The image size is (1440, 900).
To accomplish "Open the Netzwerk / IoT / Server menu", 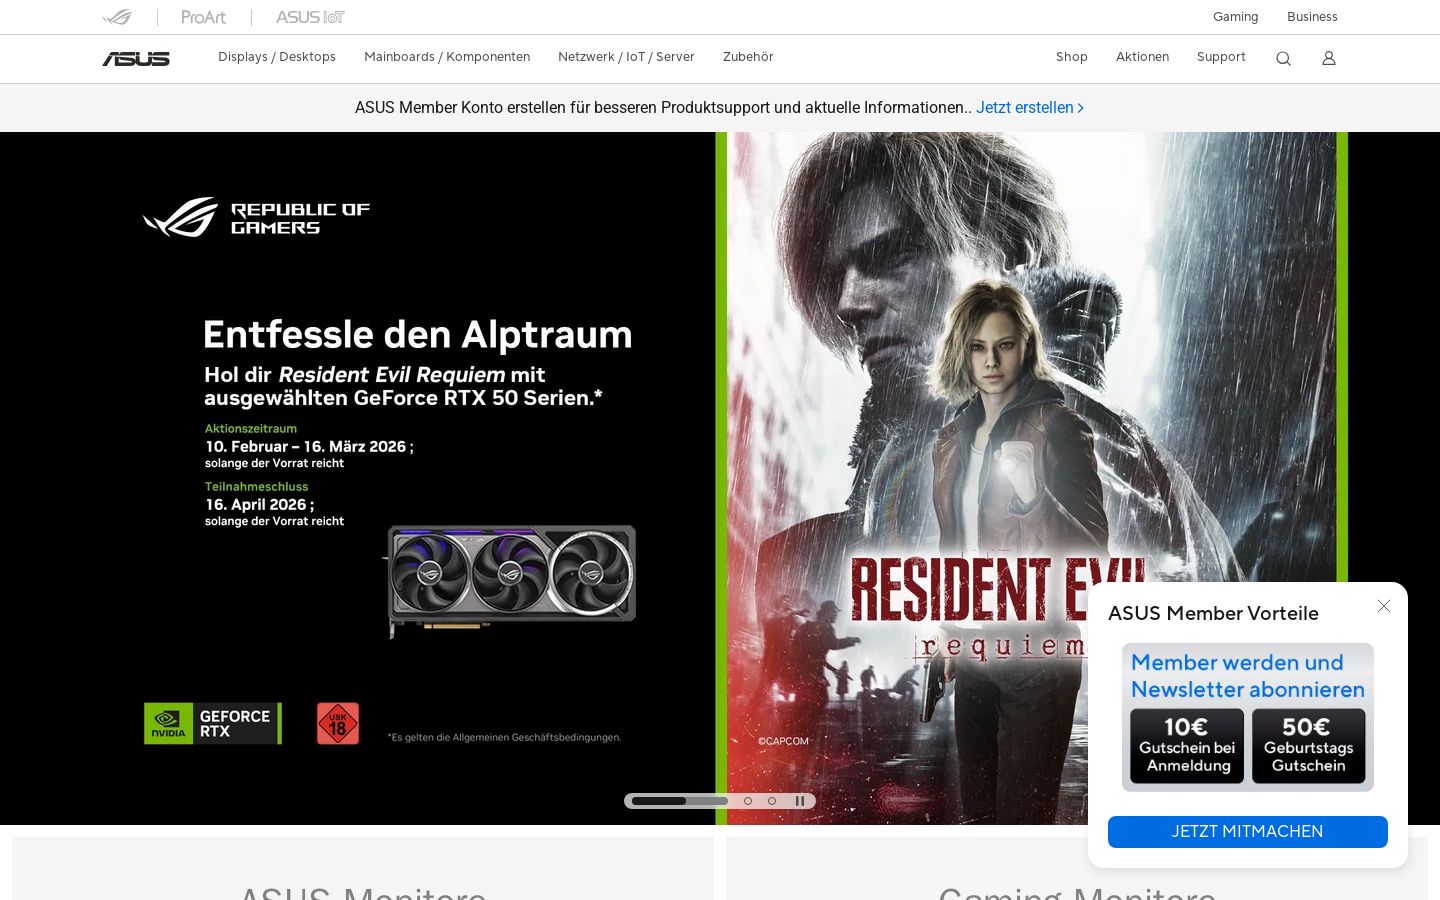I will tap(626, 57).
